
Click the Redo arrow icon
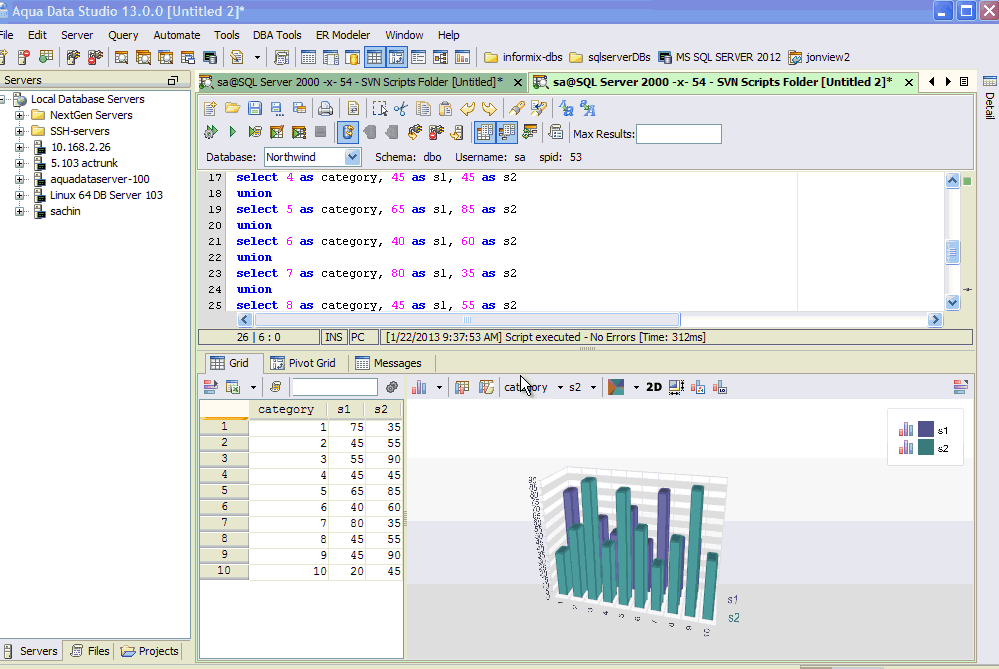(489, 109)
